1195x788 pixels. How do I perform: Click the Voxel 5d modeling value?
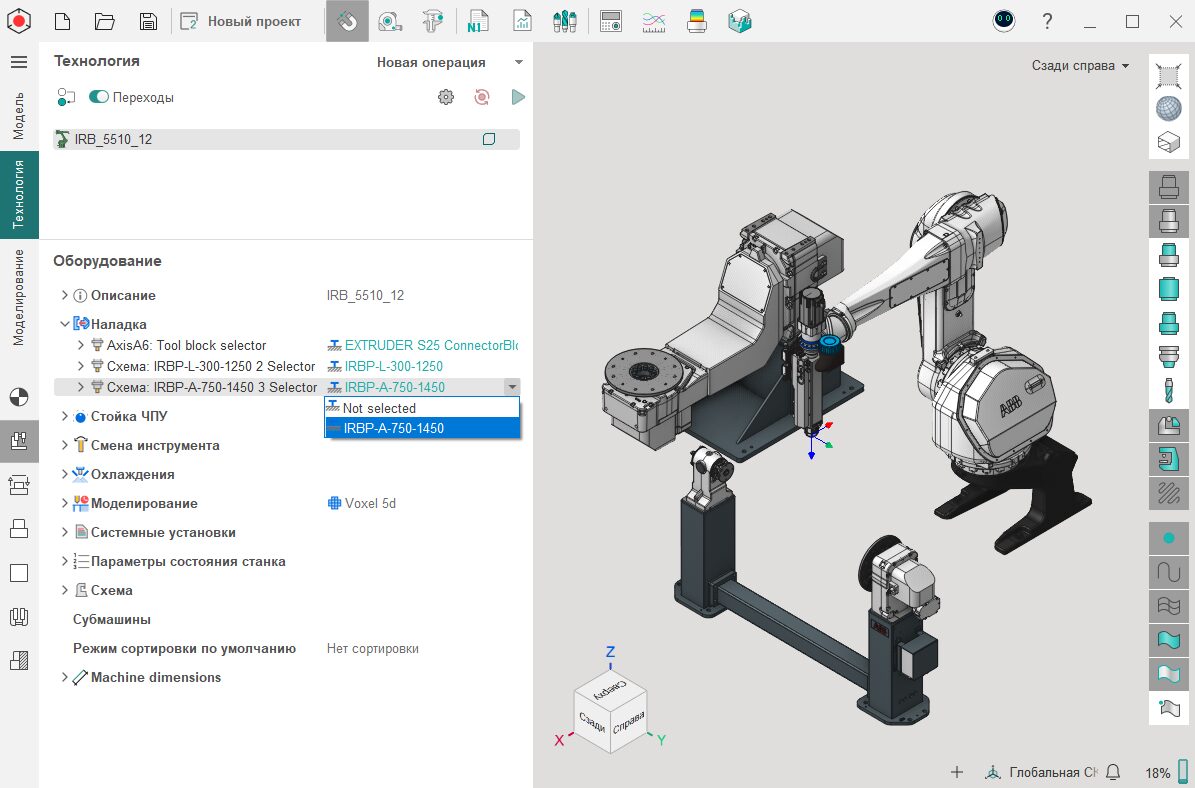tap(370, 503)
